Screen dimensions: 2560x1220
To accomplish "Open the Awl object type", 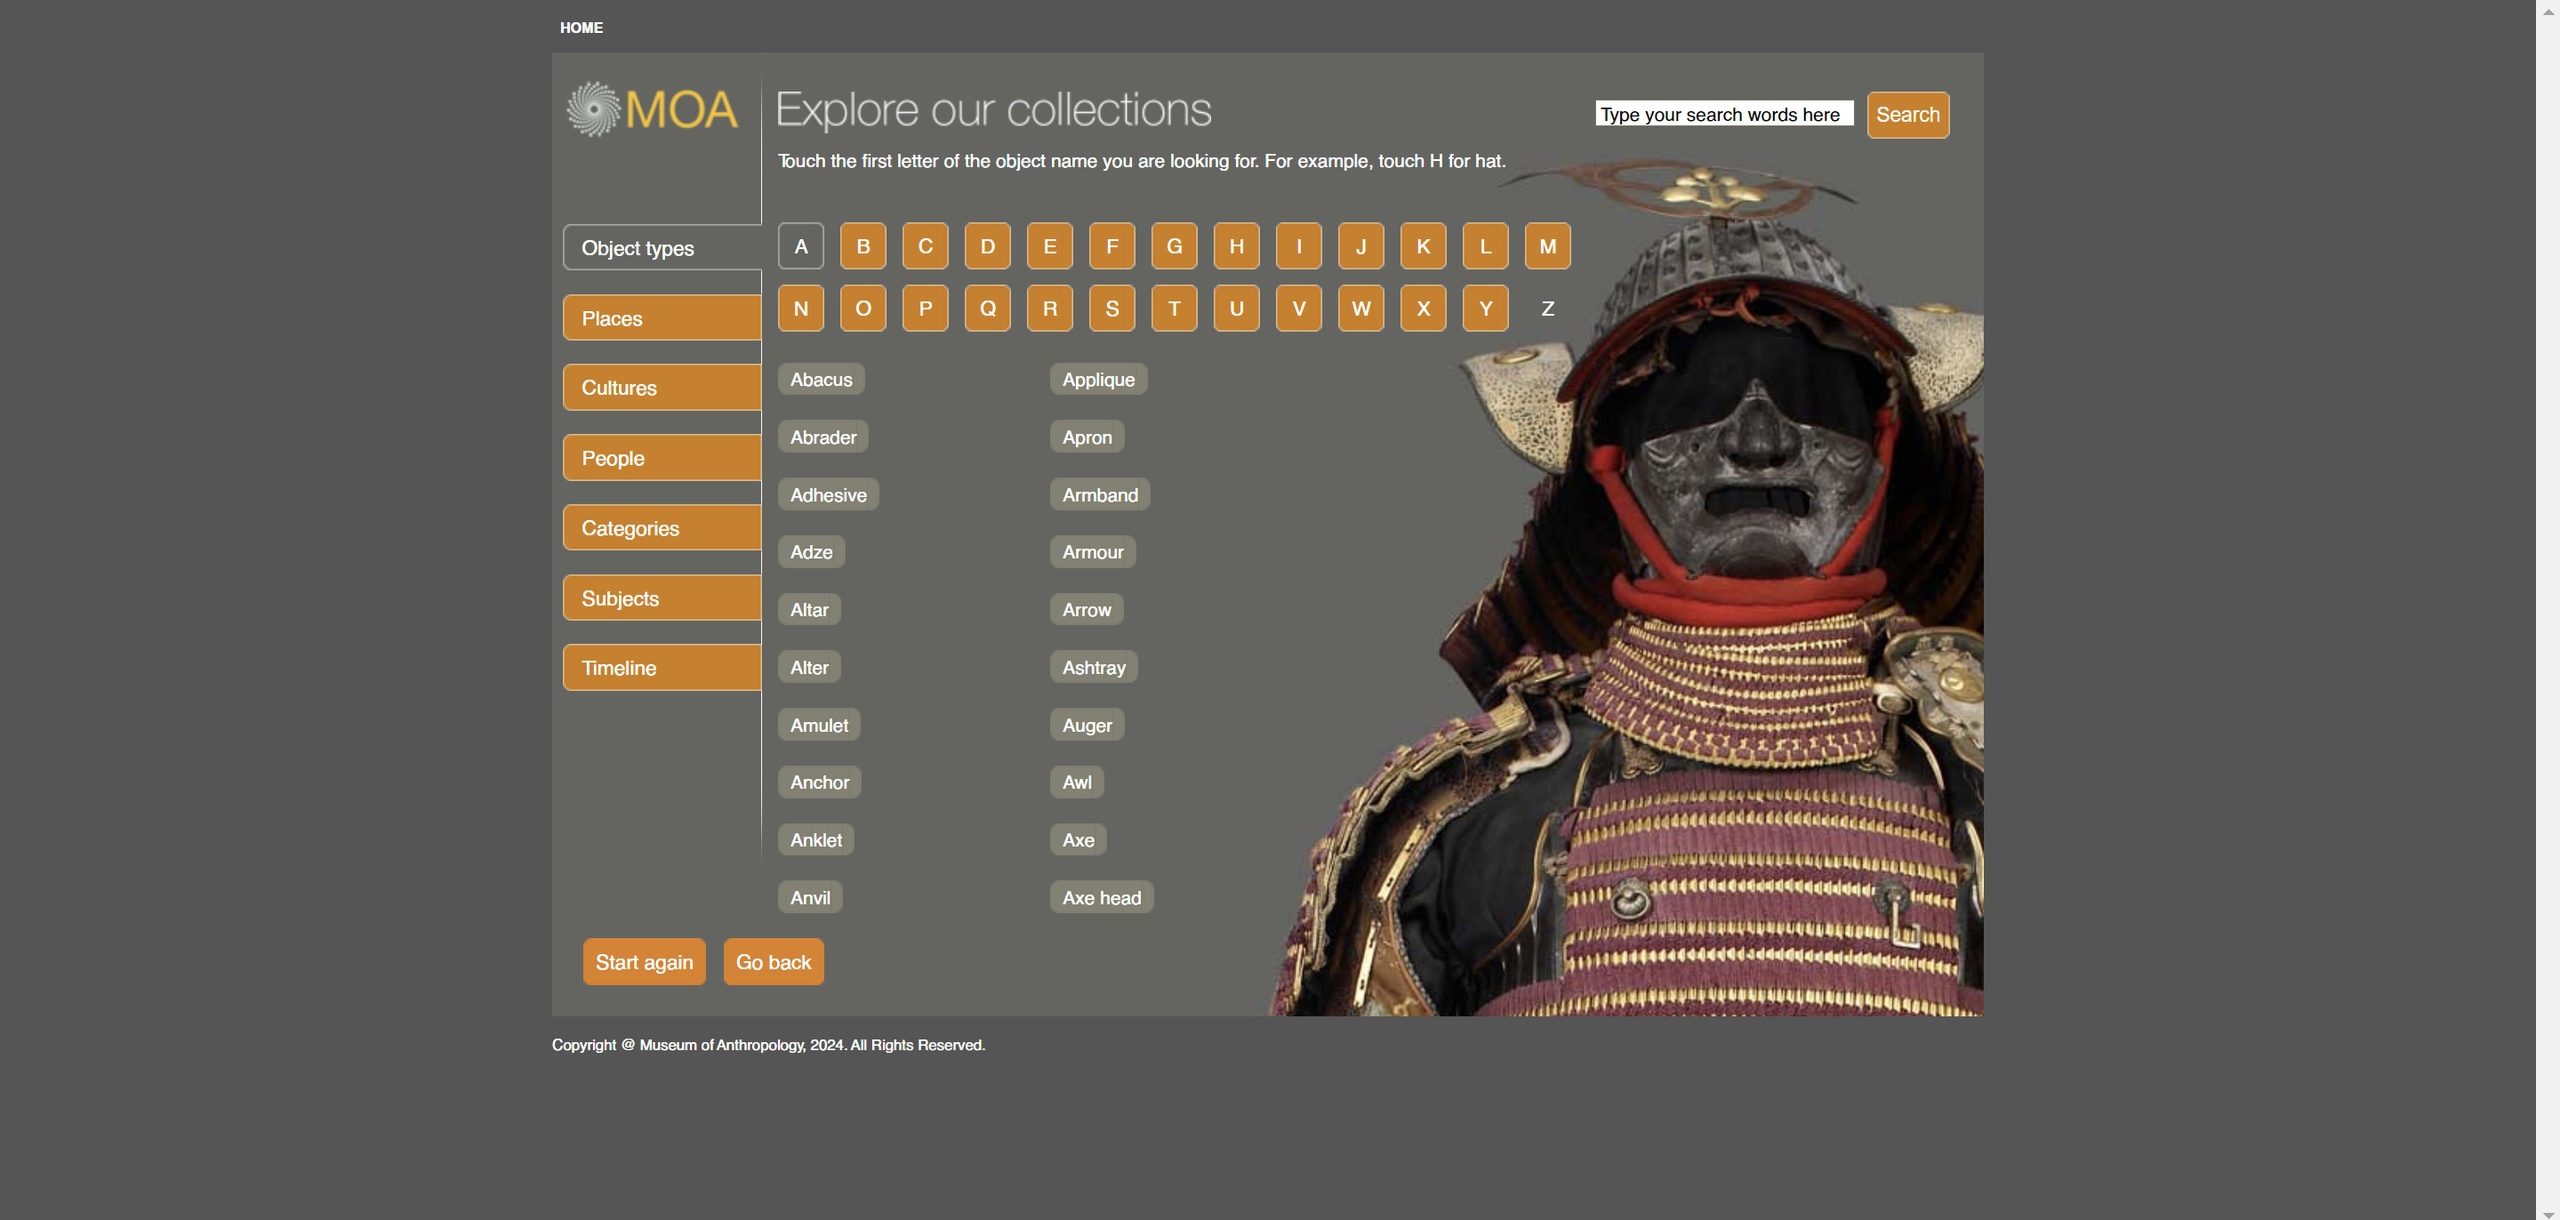I will click(1077, 782).
